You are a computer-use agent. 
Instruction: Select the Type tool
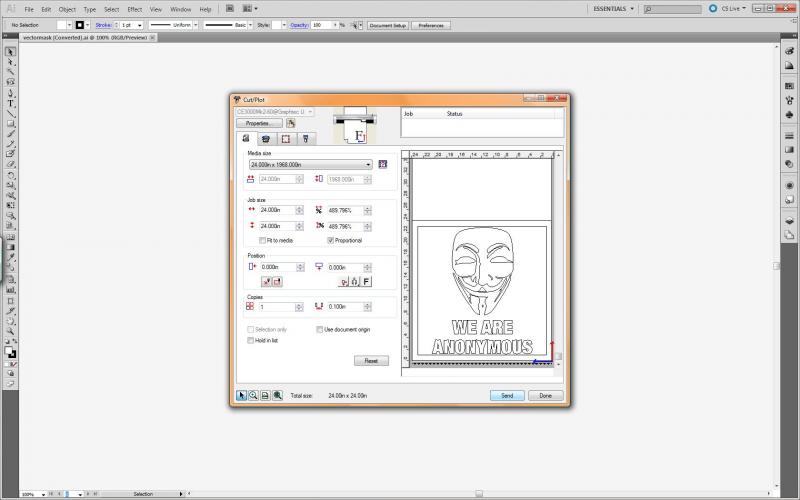[10, 103]
